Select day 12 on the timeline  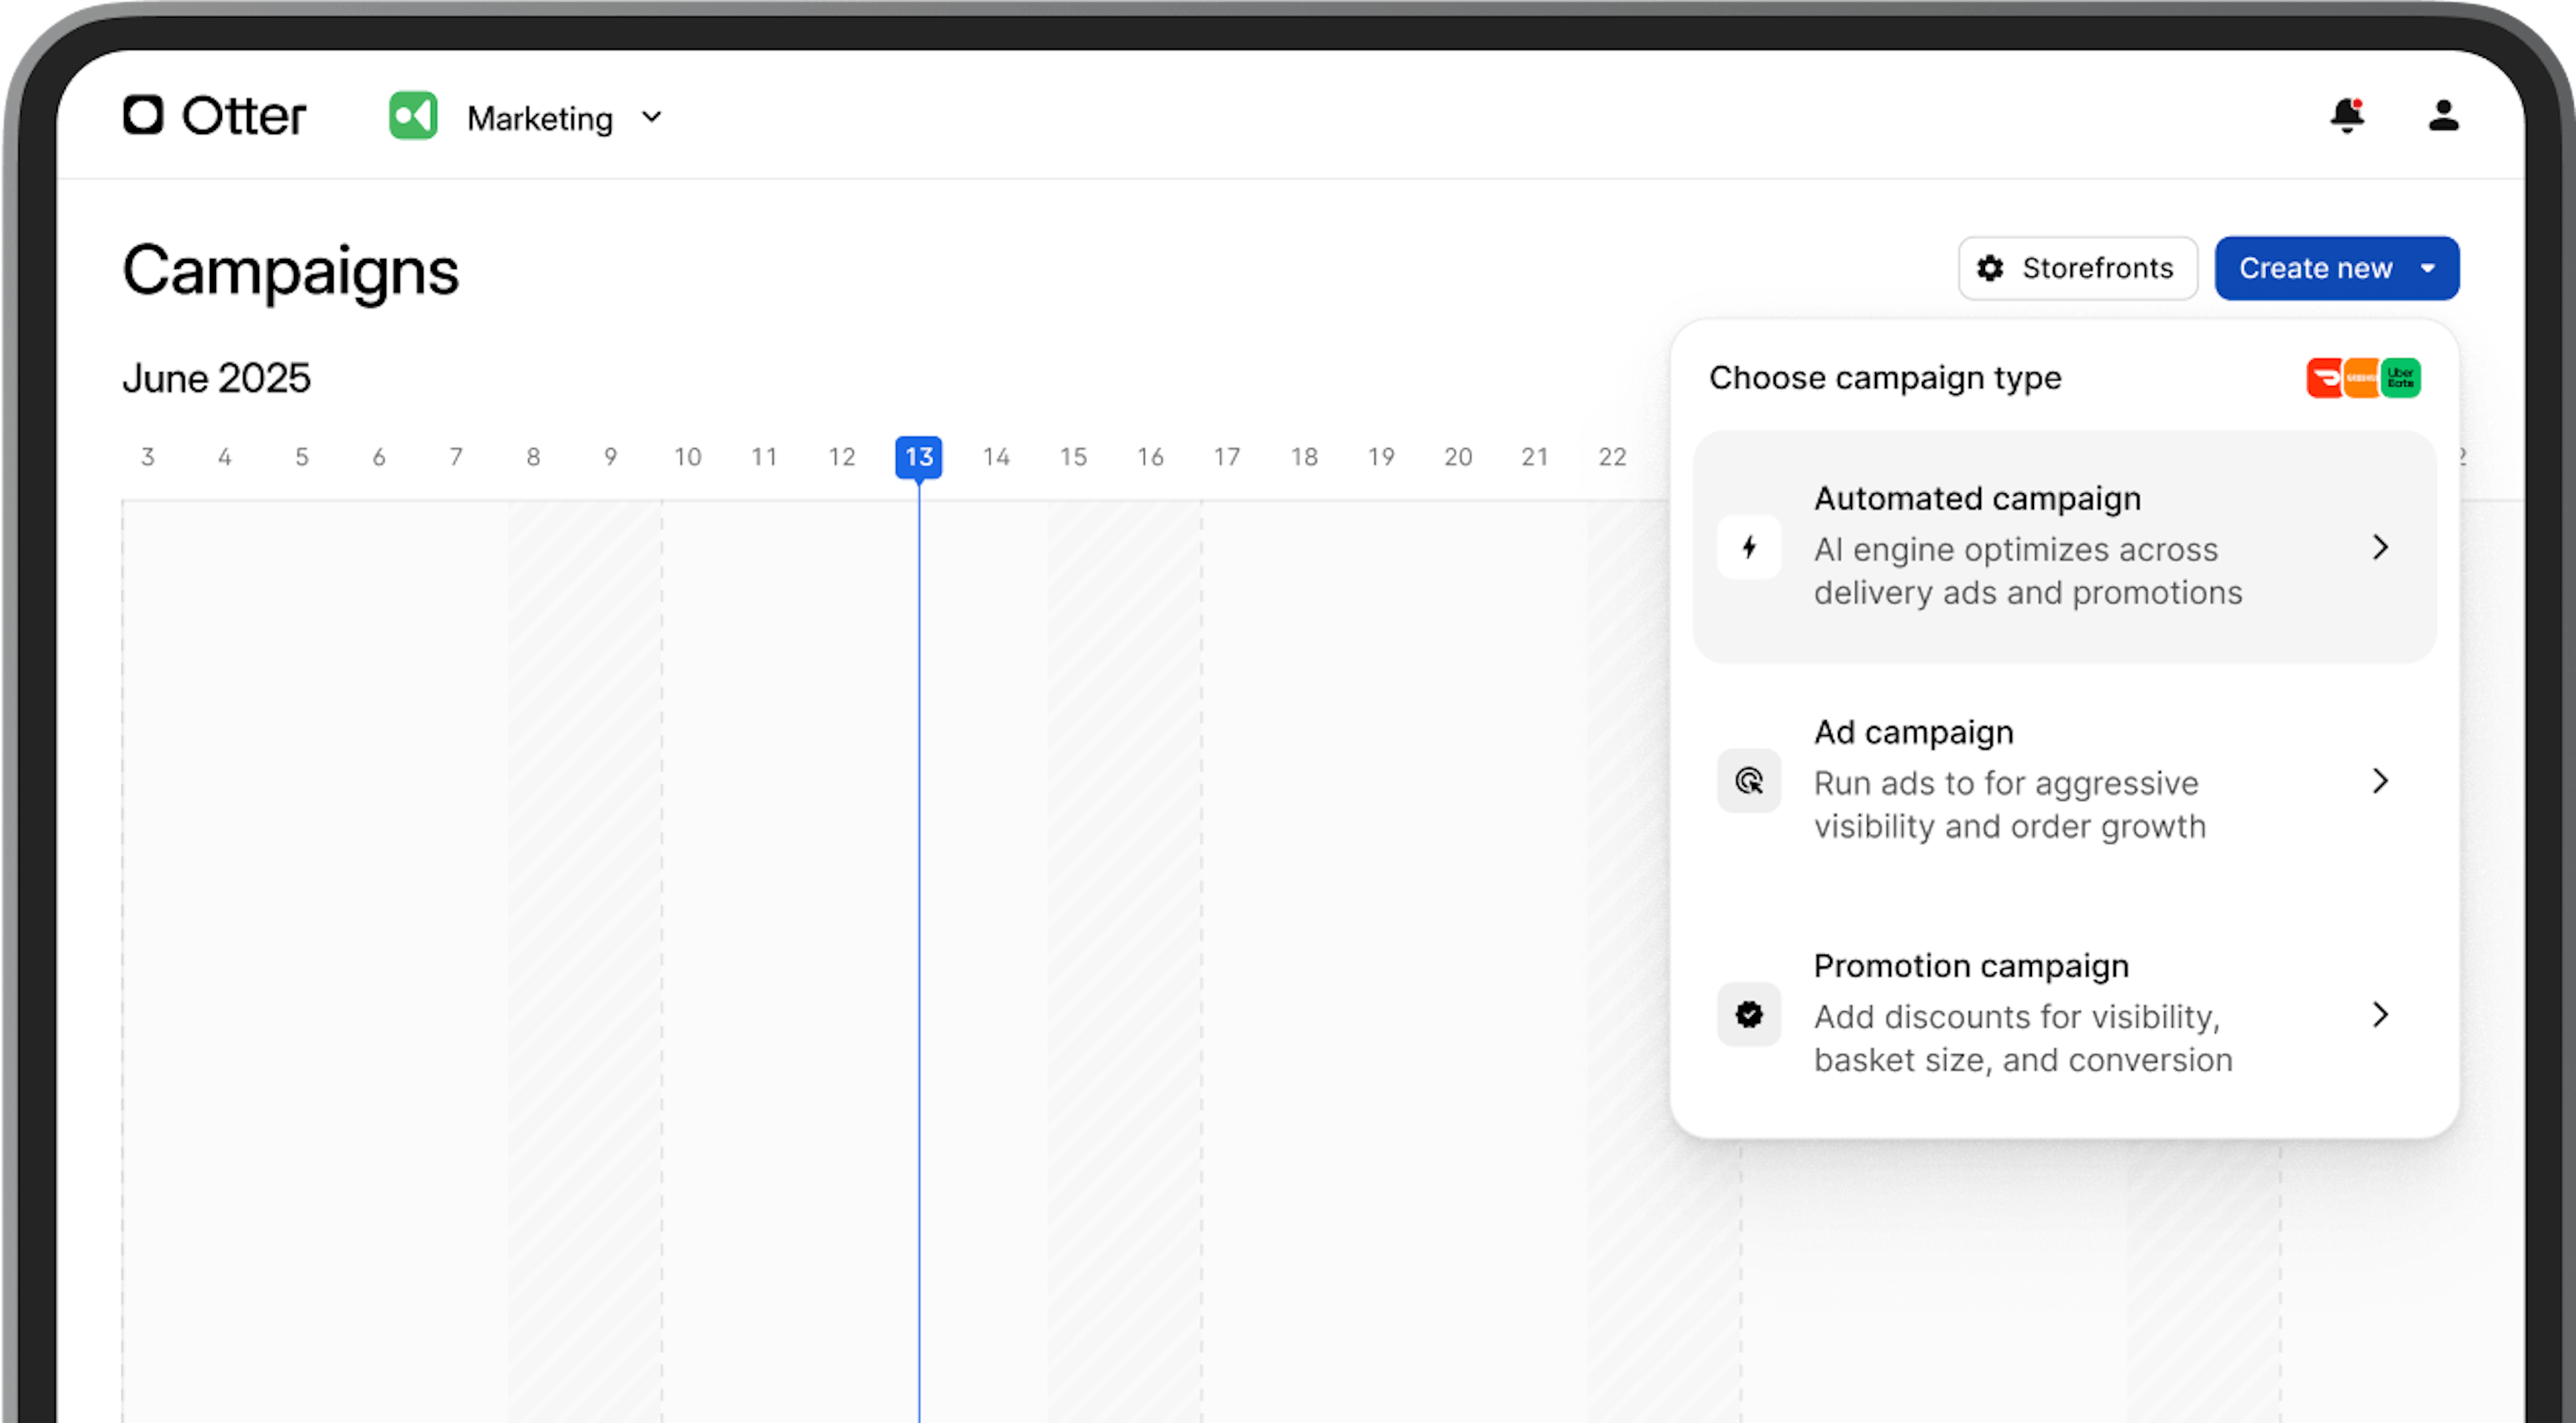pos(842,457)
